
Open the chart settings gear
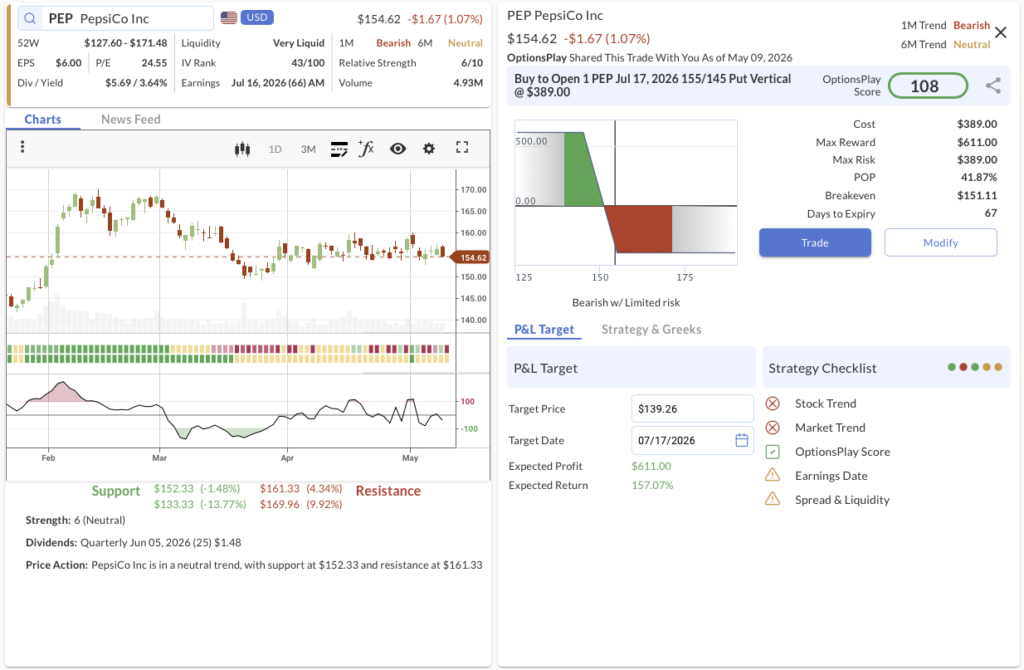[428, 148]
